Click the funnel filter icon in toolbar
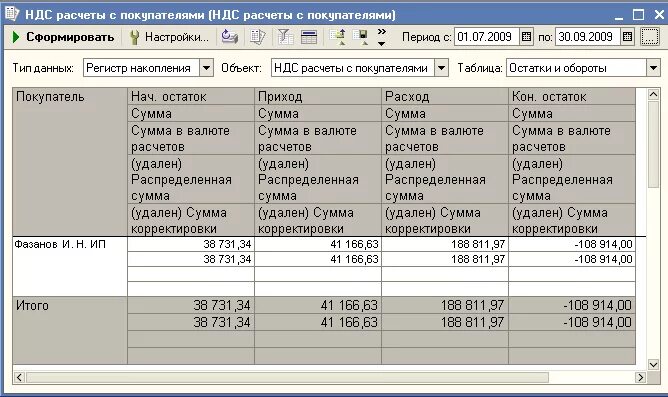The image size is (668, 397). tap(285, 37)
